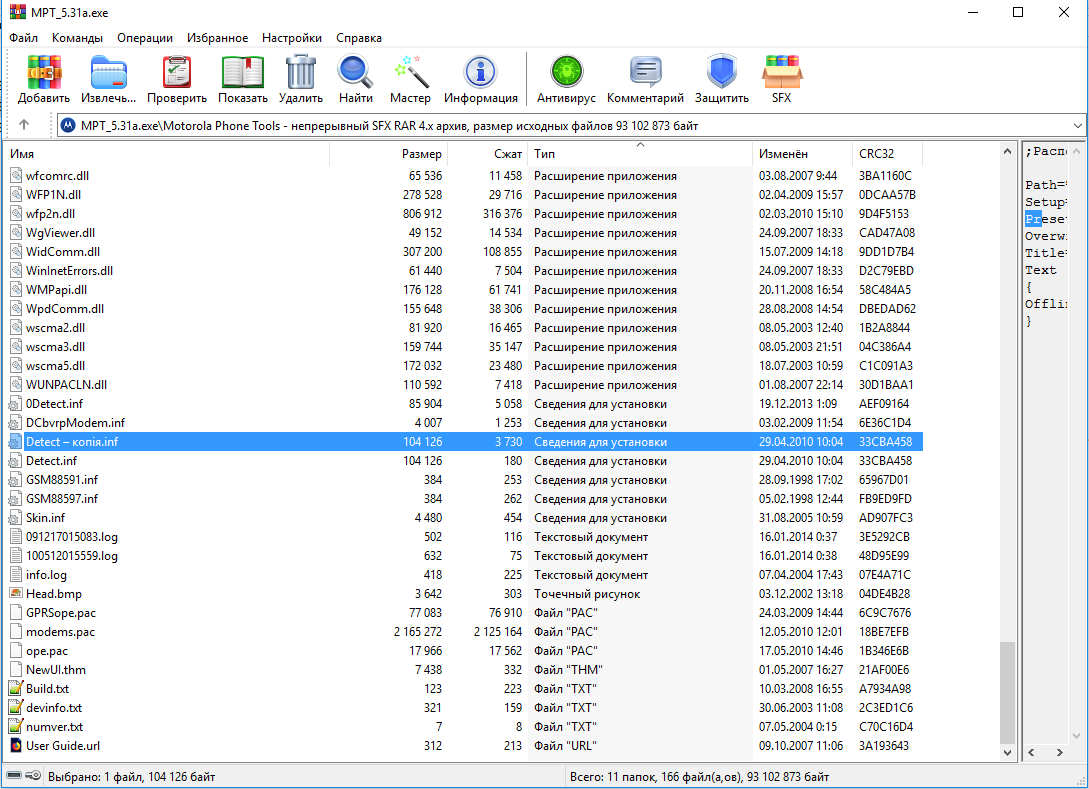Open the address bar path dropdown
Screen dimensions: 1089x789
tap(1077, 126)
